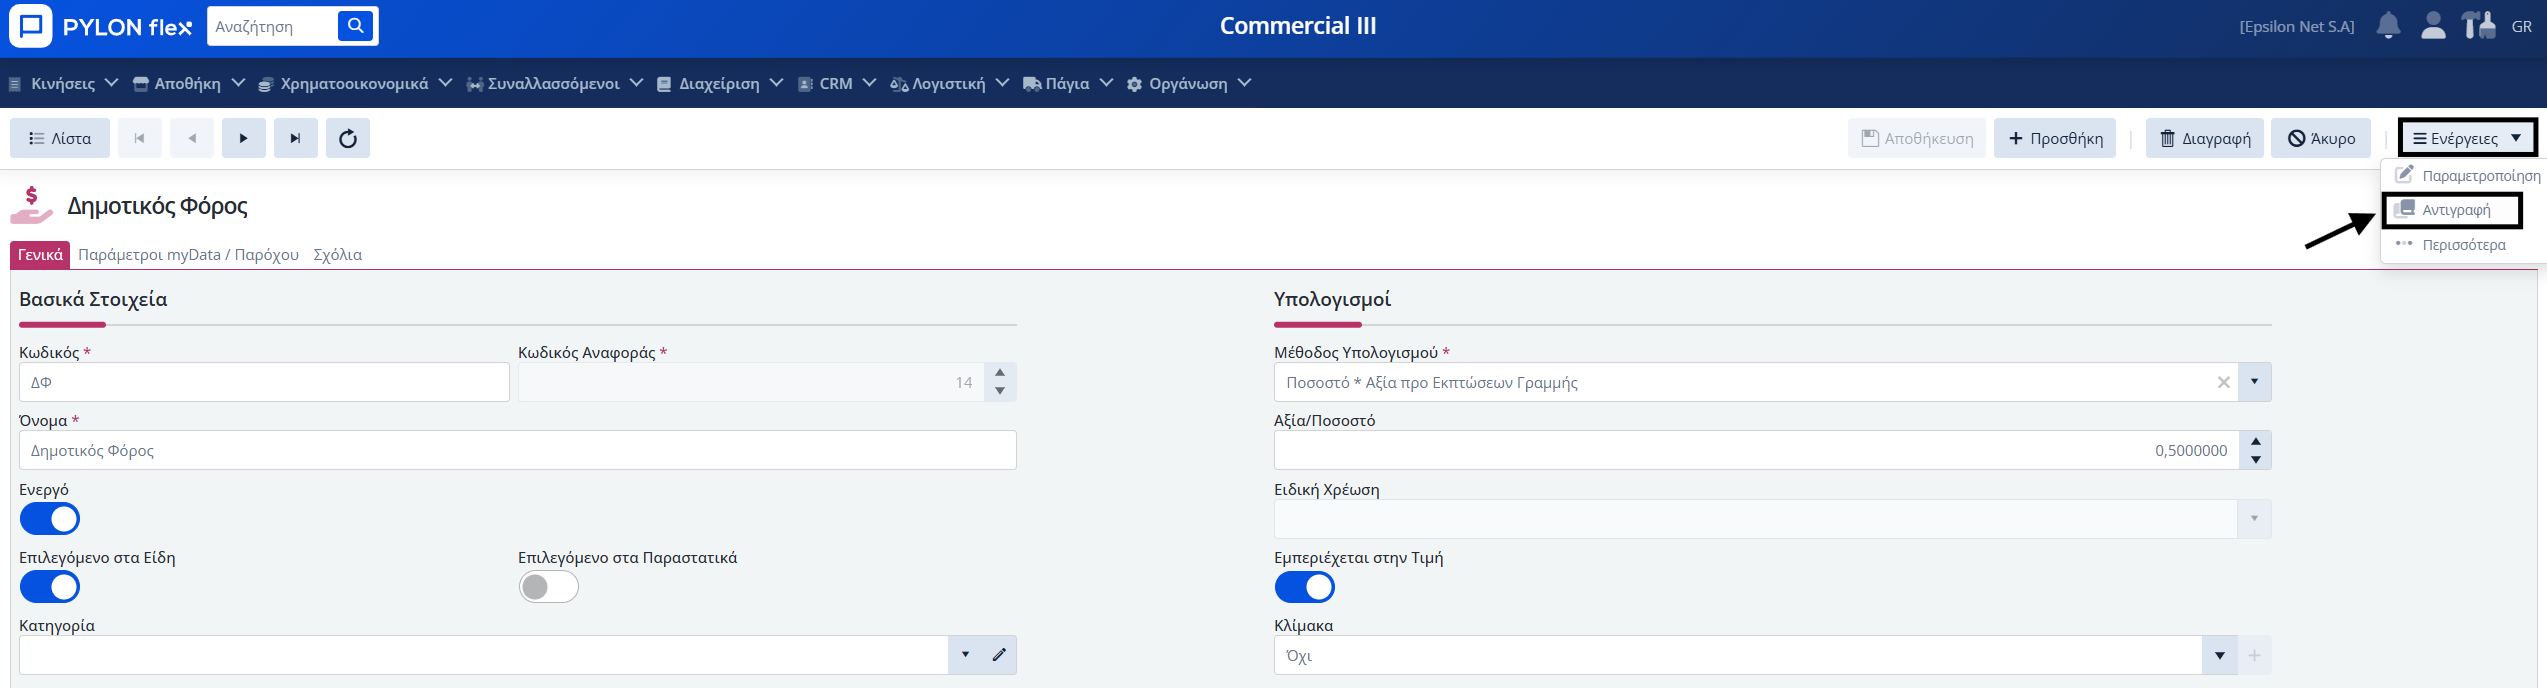This screenshot has height=688, width=2547.
Task: Increase the Κωδικός Αναφοράς value
Action: pos(1000,373)
